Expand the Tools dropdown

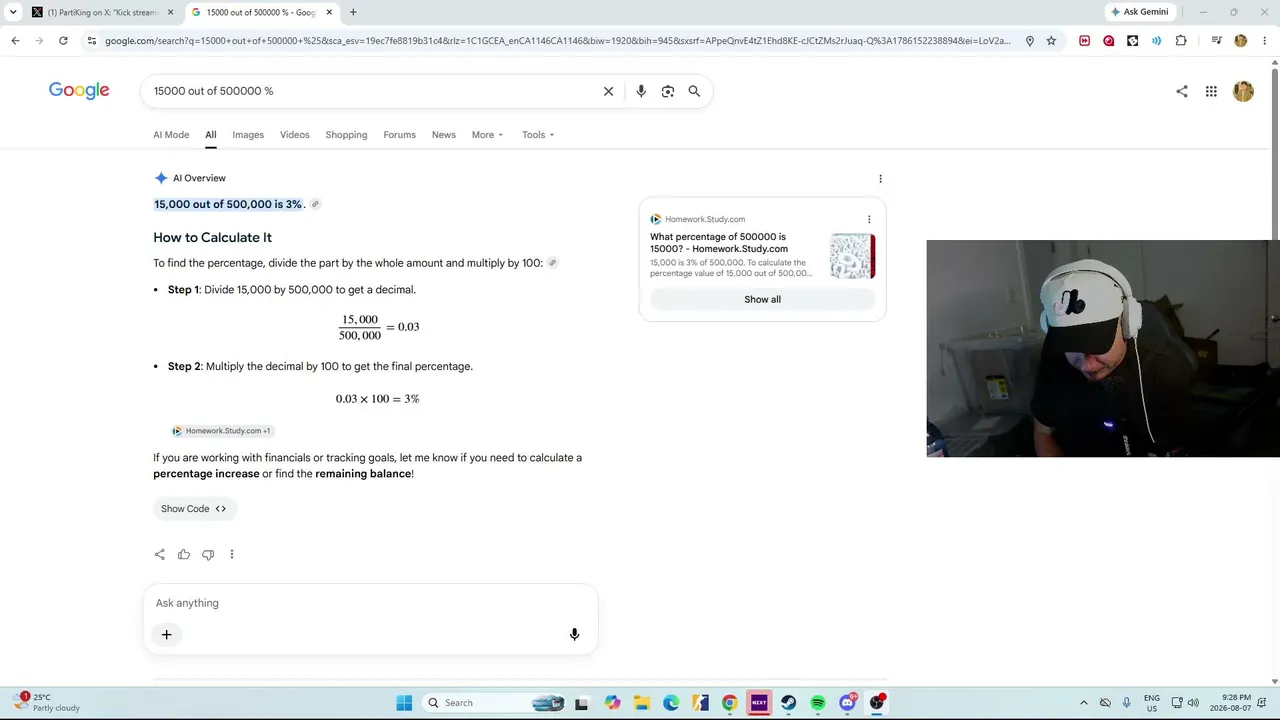538,135
